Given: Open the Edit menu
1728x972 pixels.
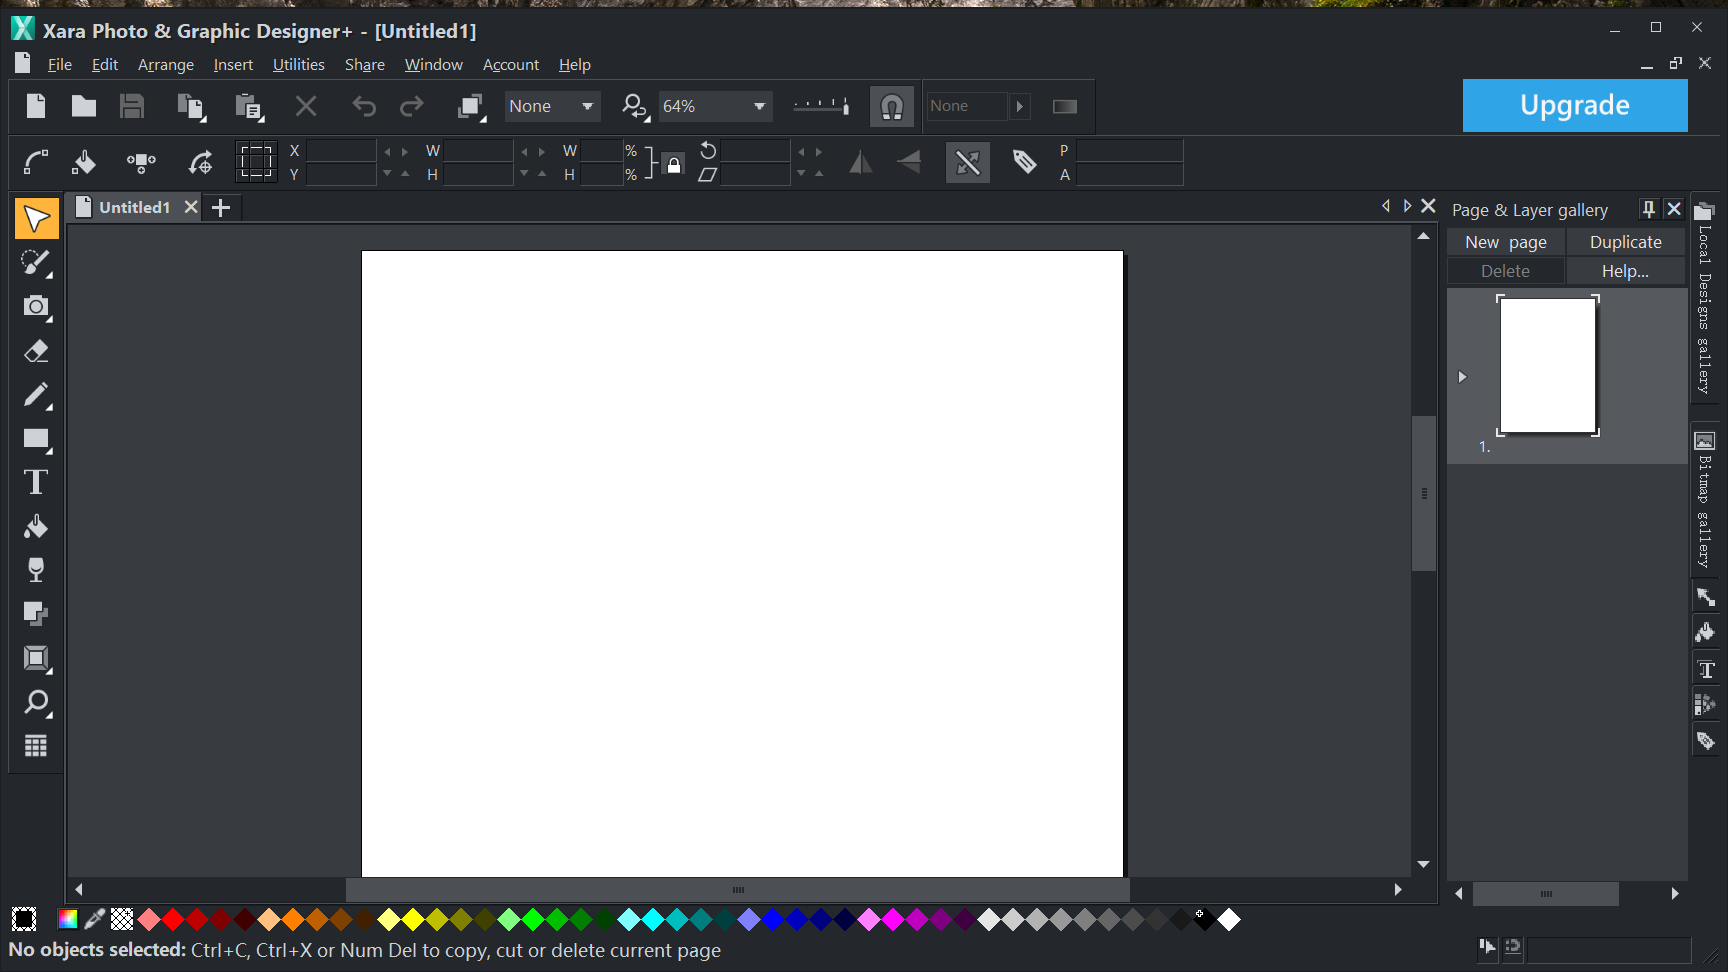Looking at the screenshot, I should point(105,64).
